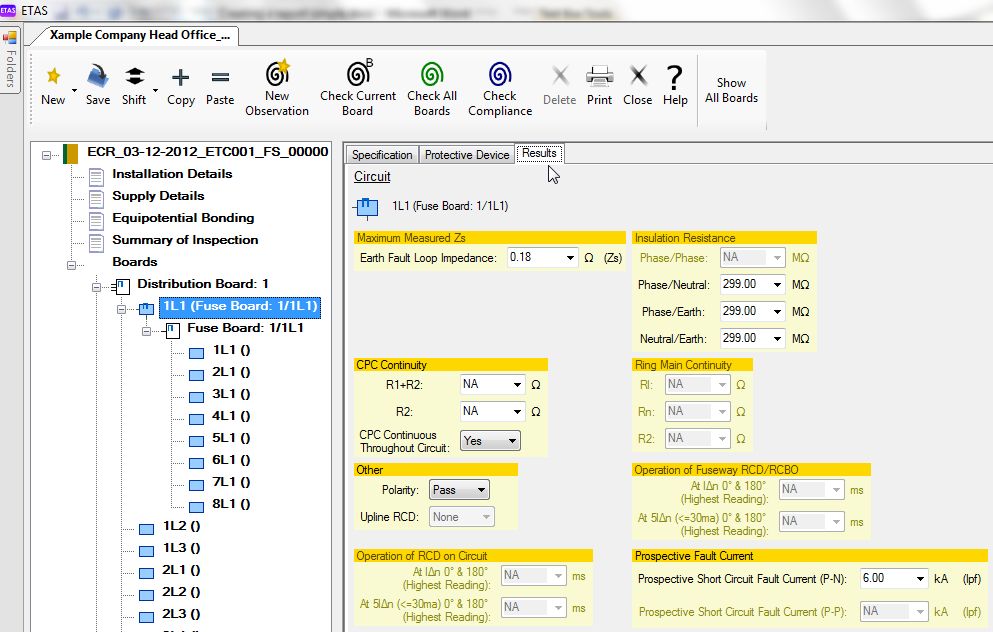Open CPC Continuity R2 dropdown

pyautogui.click(x=517, y=412)
